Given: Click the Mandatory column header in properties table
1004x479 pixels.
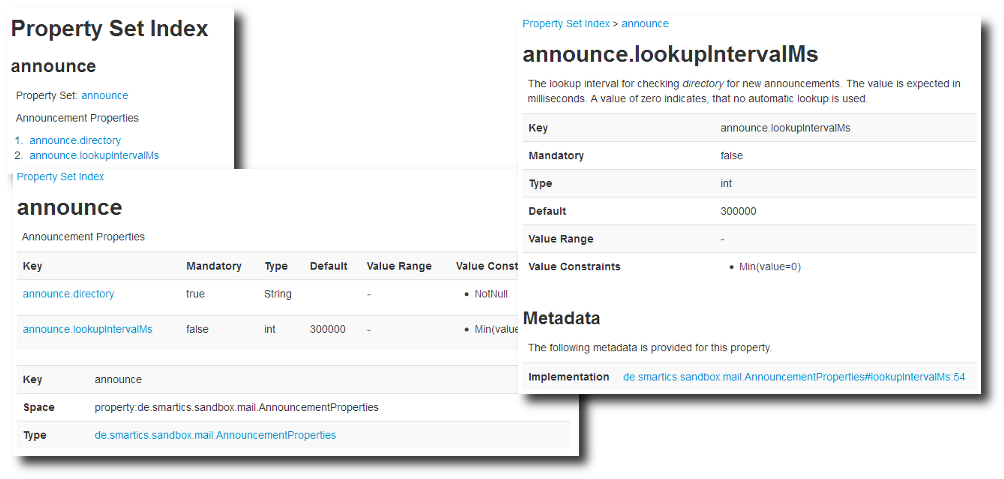Looking at the screenshot, I should click(213, 266).
